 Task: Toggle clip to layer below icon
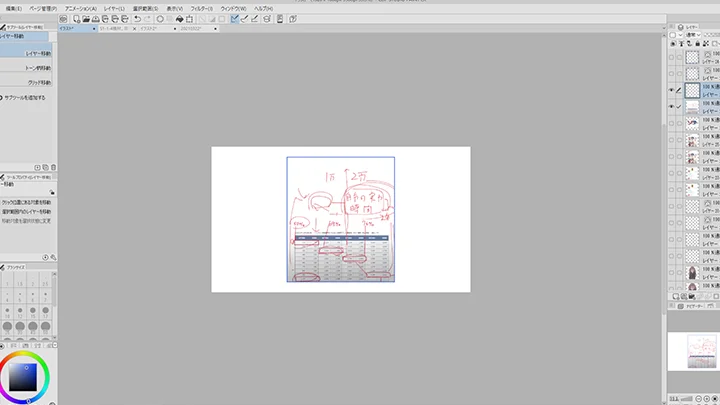point(673,44)
